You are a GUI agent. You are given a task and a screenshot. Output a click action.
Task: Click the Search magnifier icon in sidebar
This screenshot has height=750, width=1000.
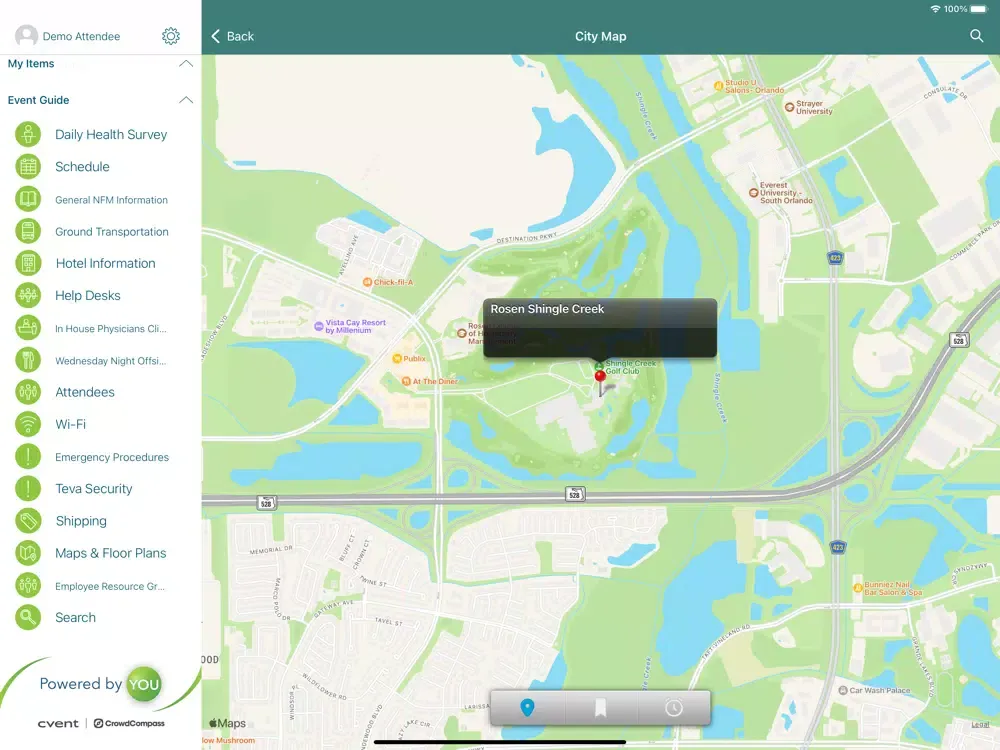coord(28,617)
